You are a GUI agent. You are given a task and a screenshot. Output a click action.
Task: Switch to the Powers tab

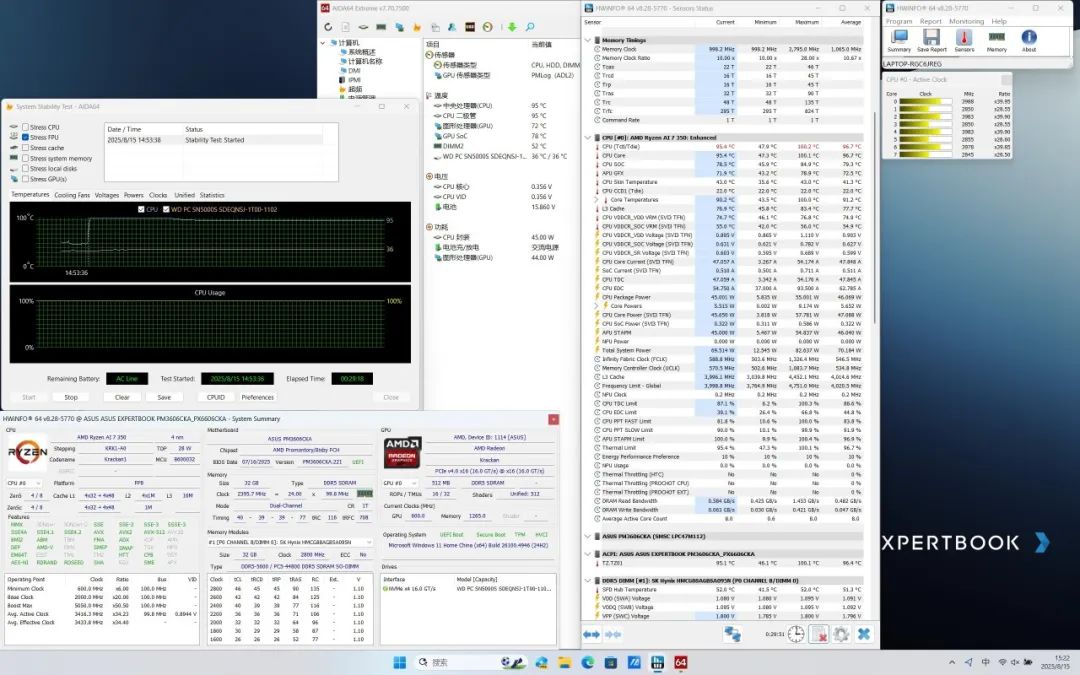(134, 196)
